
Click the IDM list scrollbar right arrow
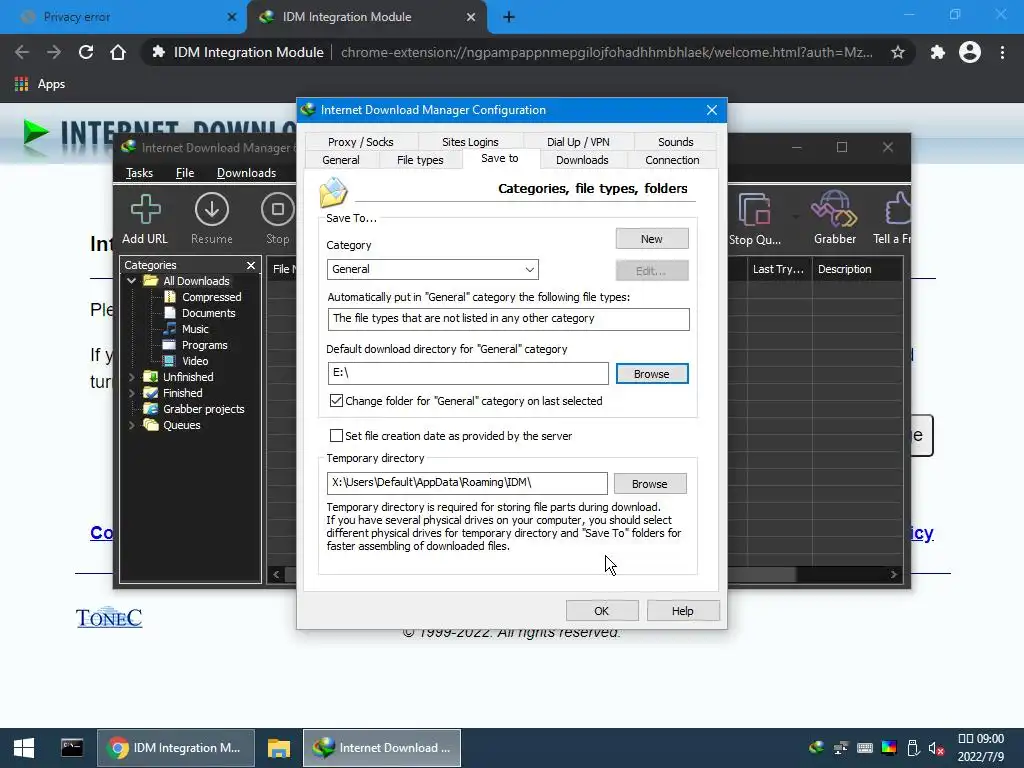coord(893,575)
